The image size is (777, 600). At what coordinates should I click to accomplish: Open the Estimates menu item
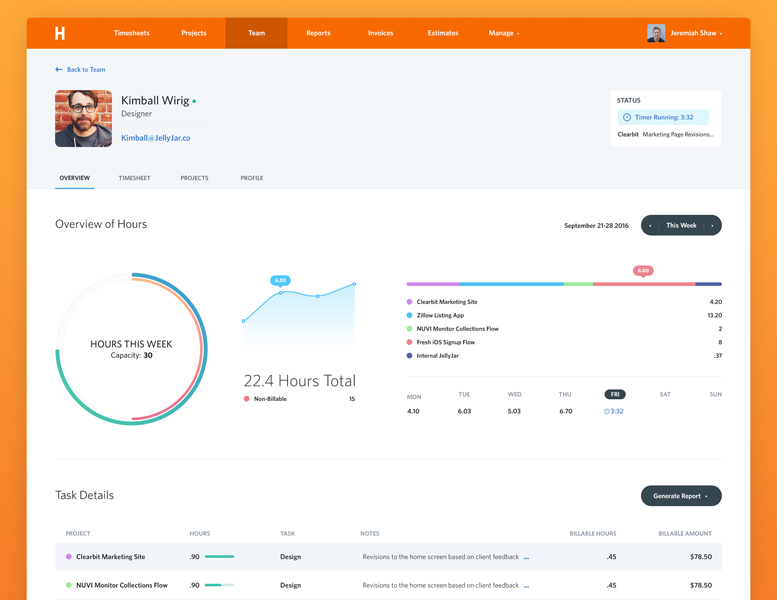tap(443, 33)
